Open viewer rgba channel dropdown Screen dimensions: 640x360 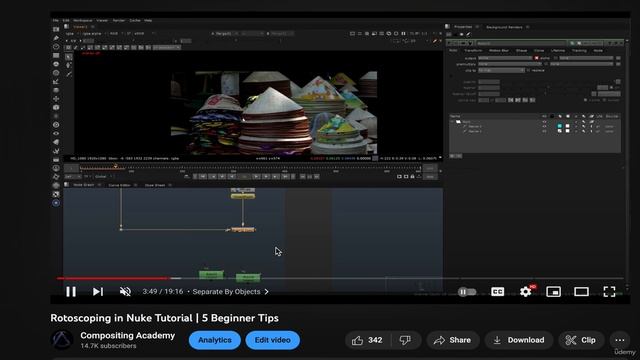71,33
